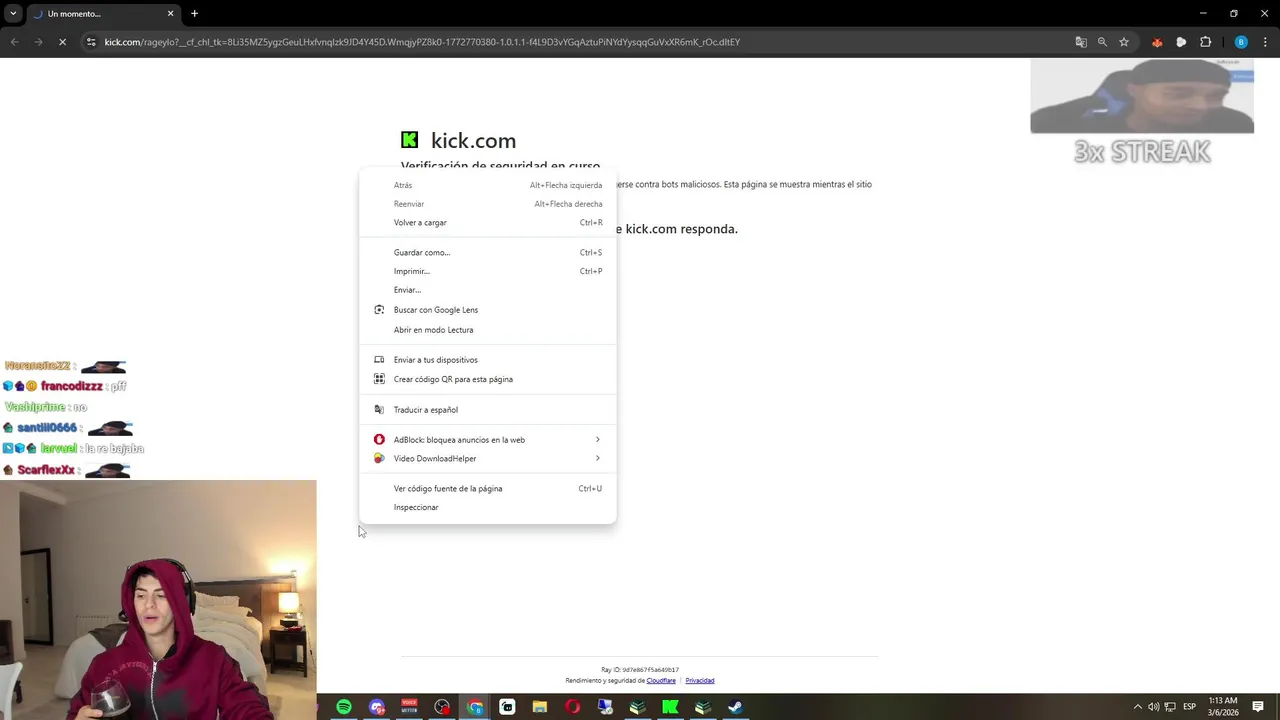Click the QR code icon in context menu
The height and width of the screenshot is (720, 1280).
pyautogui.click(x=379, y=379)
